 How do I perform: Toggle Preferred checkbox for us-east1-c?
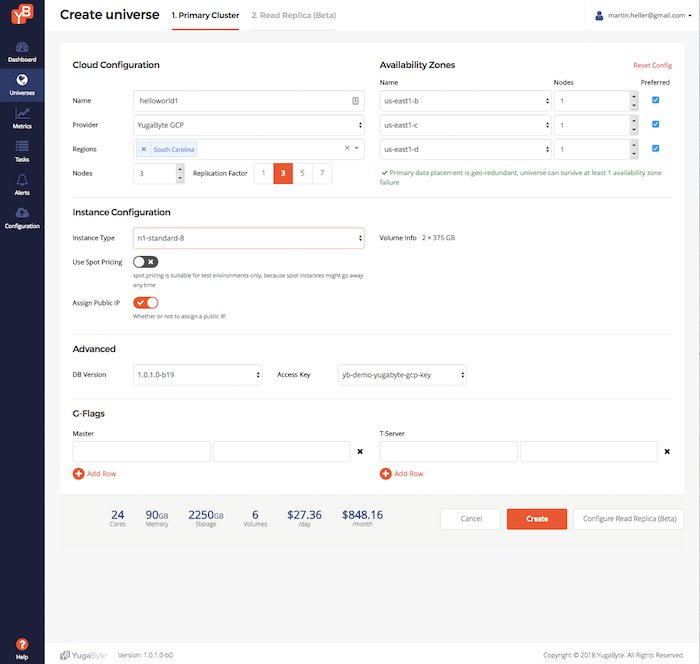[655, 124]
